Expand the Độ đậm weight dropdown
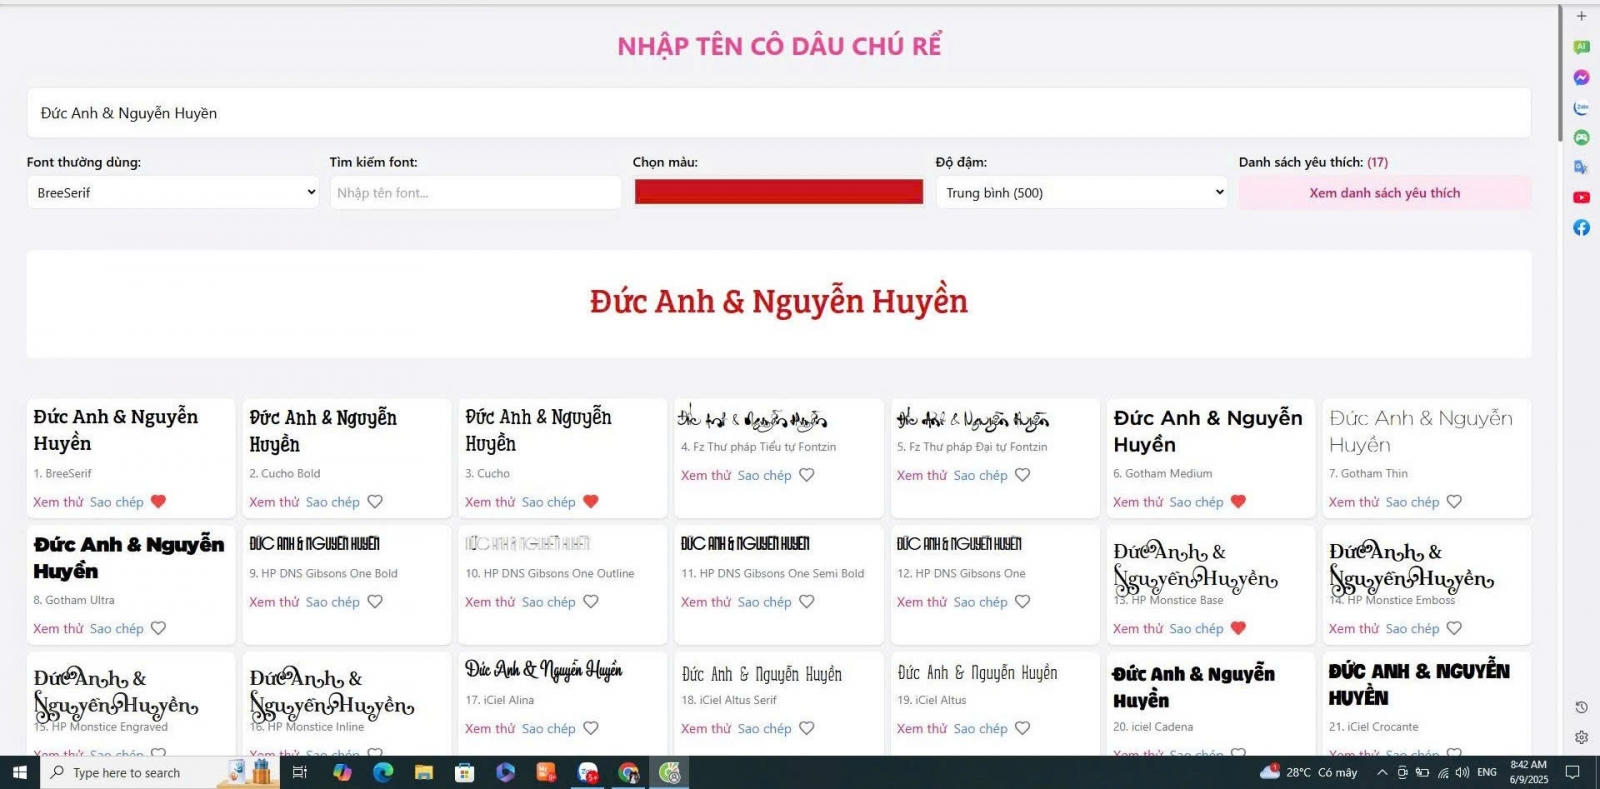The height and width of the screenshot is (789, 1600). 1082,193
